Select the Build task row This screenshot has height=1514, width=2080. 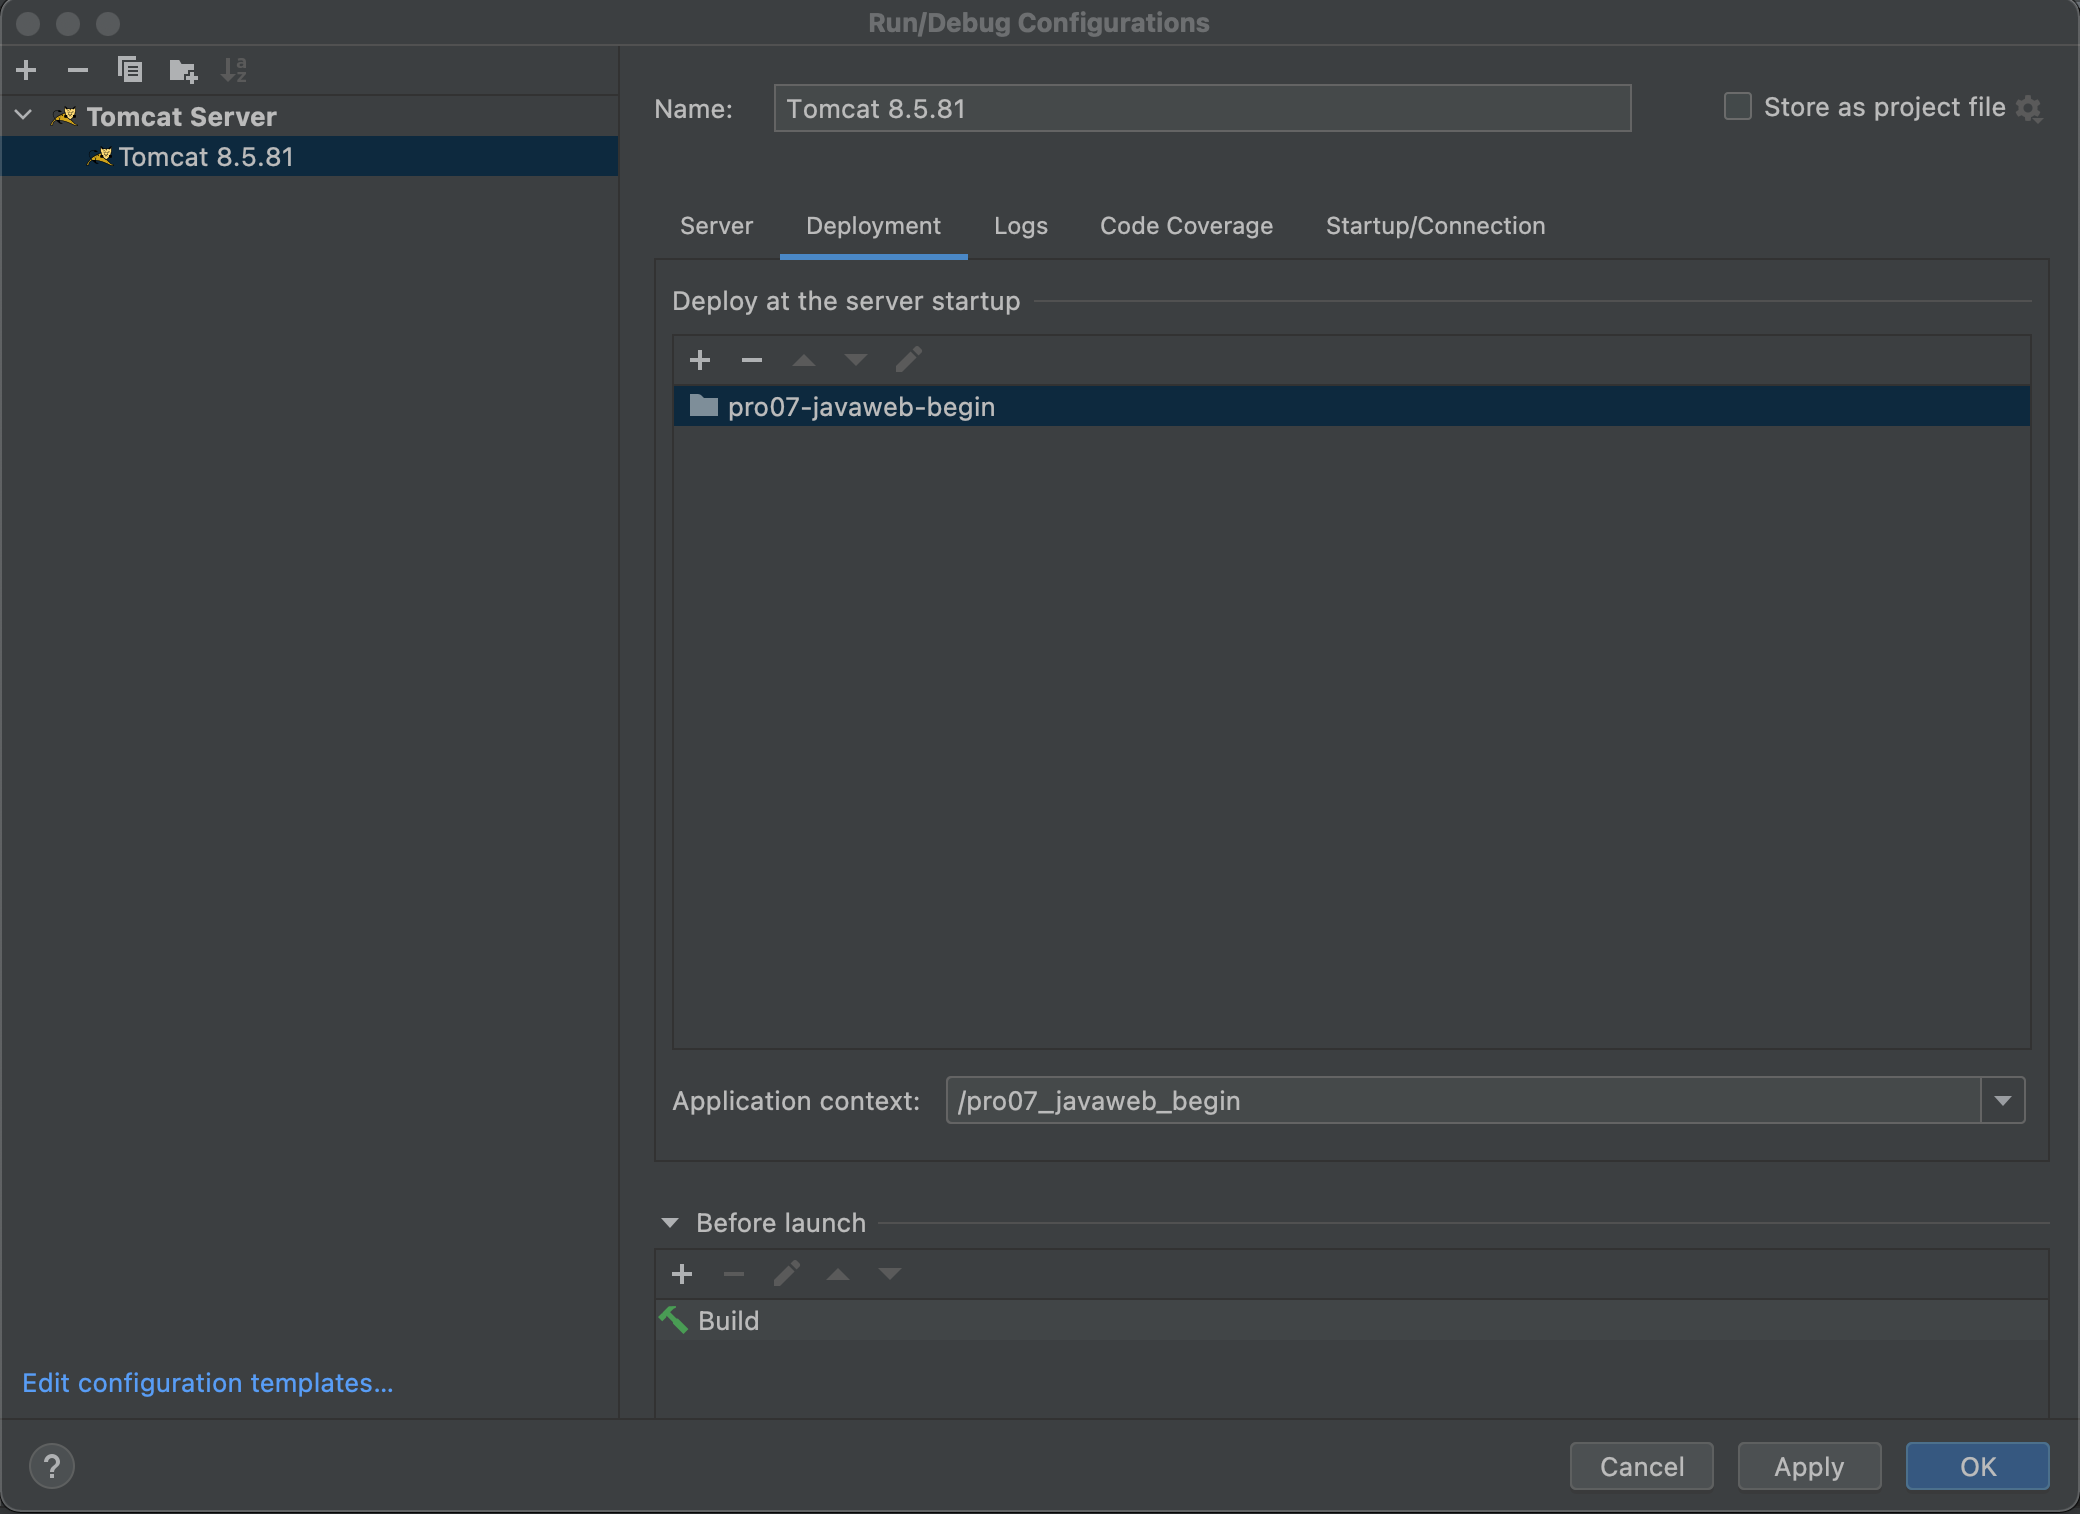coord(1352,1320)
